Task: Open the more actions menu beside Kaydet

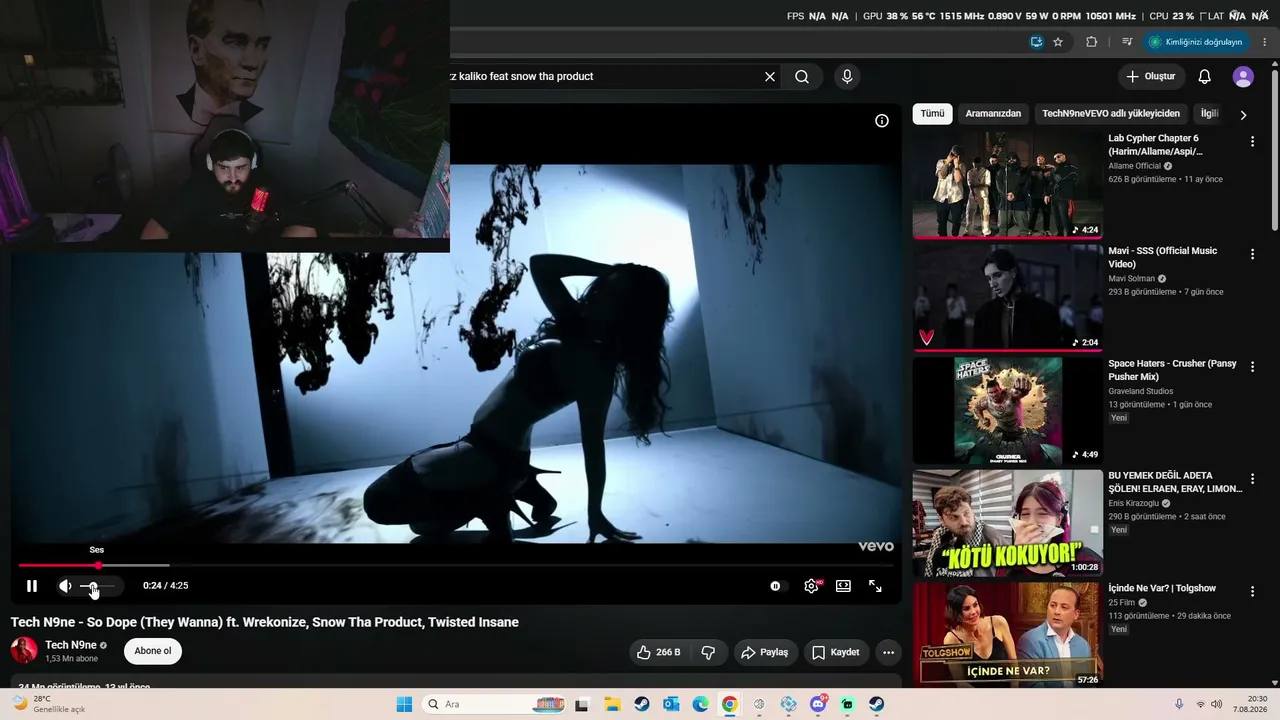Action: pos(888,652)
